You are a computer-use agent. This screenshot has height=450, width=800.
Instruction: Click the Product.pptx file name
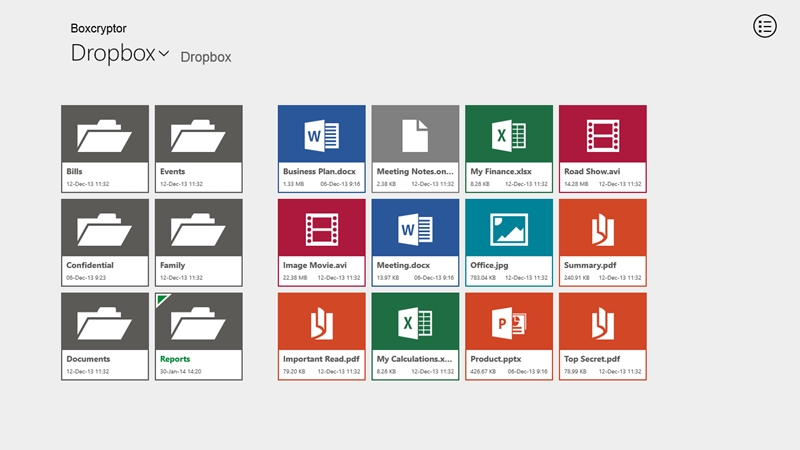495,359
